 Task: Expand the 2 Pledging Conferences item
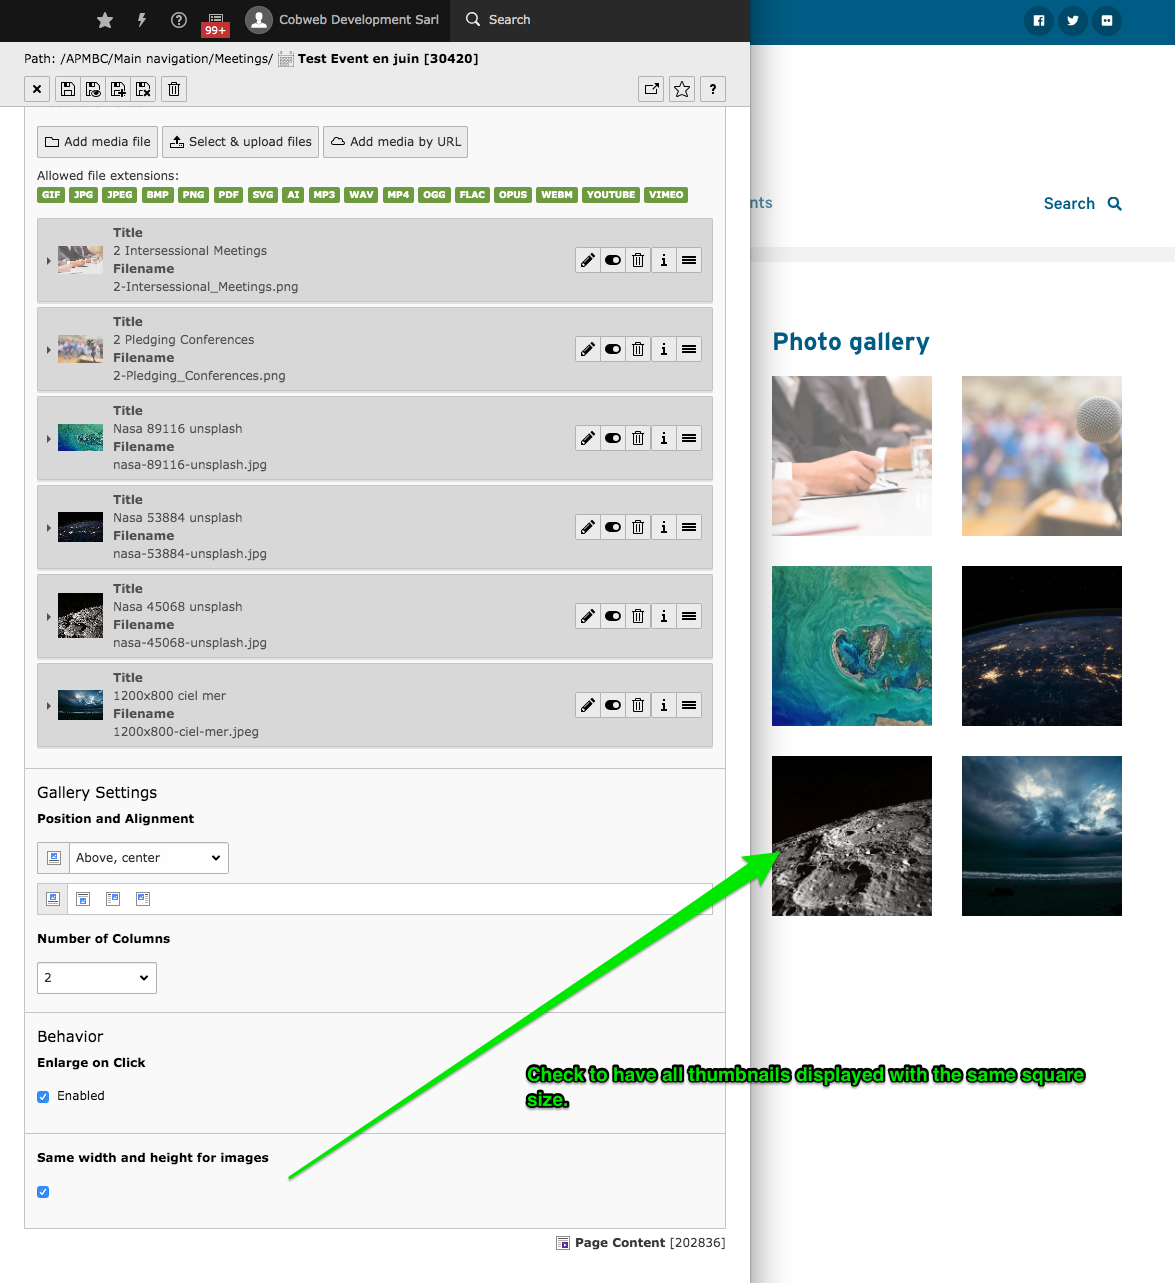coord(48,349)
